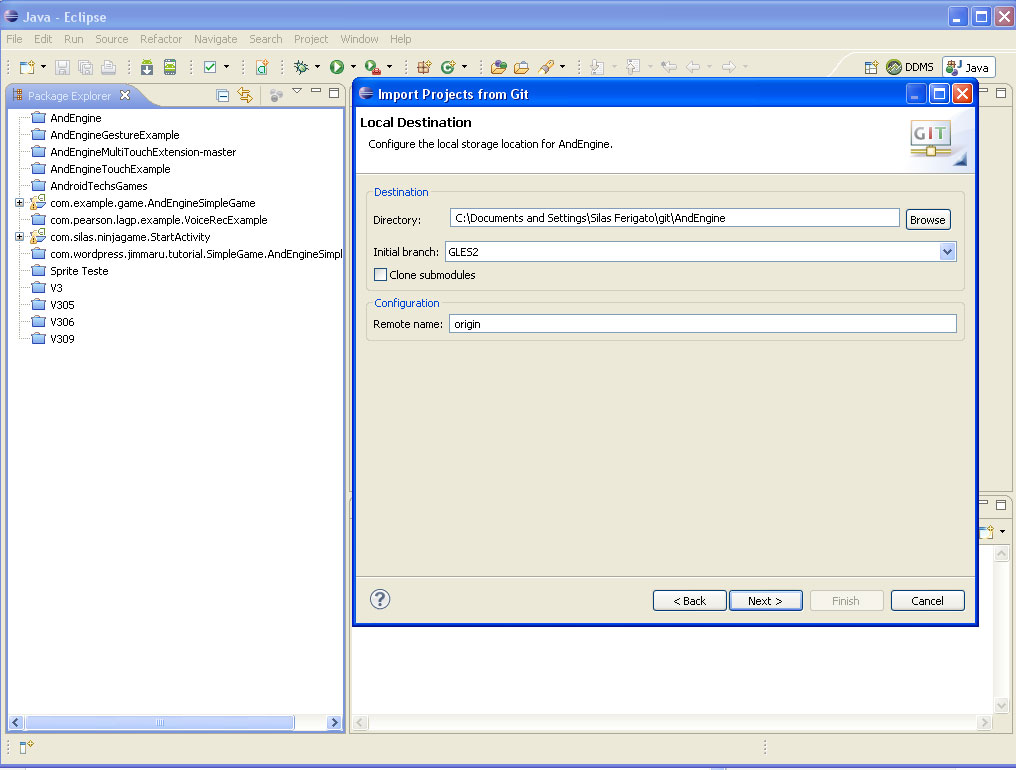The width and height of the screenshot is (1016, 770).
Task: Open the New wizard dropdown arrow
Action: 43,67
